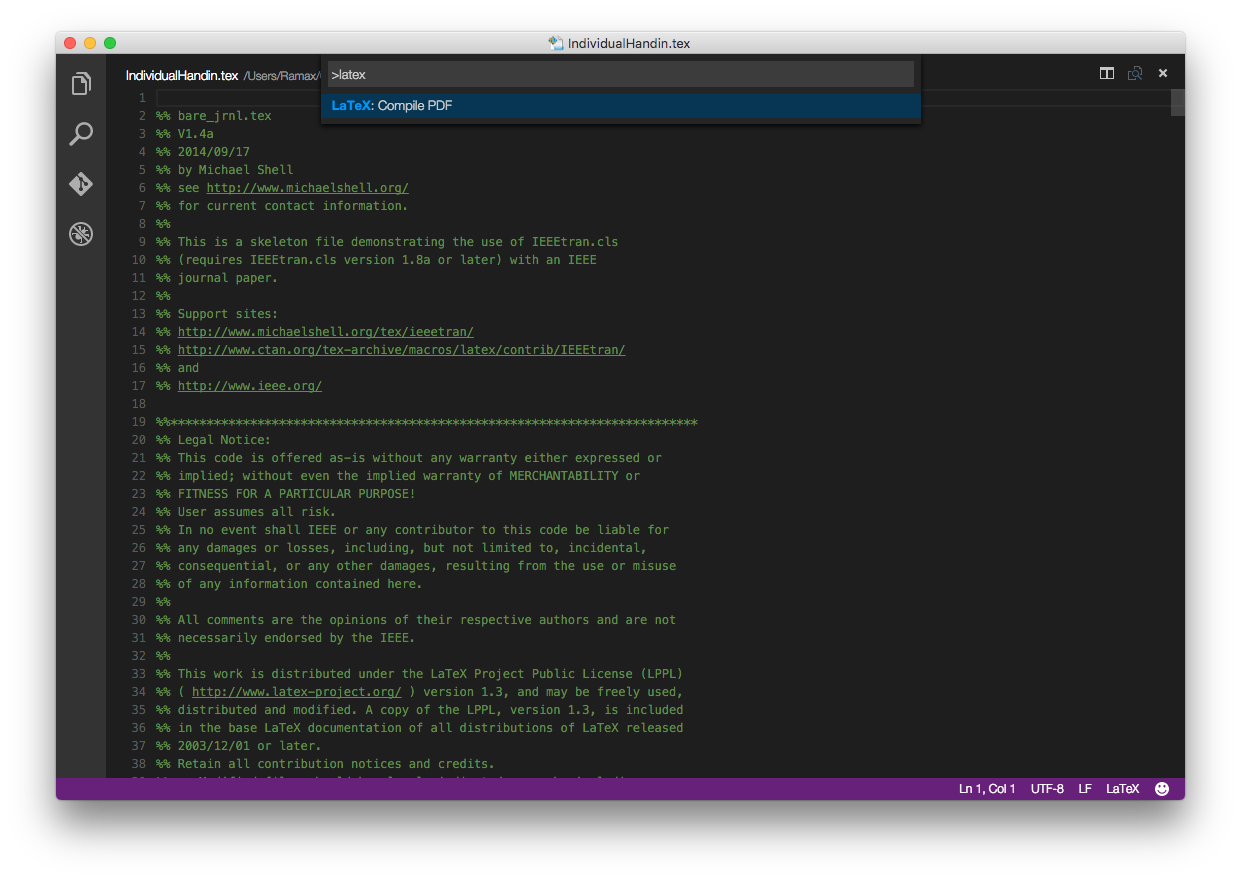The height and width of the screenshot is (880, 1241).
Task: Click Ln 1, Col 1 to go to line
Action: click(x=987, y=788)
